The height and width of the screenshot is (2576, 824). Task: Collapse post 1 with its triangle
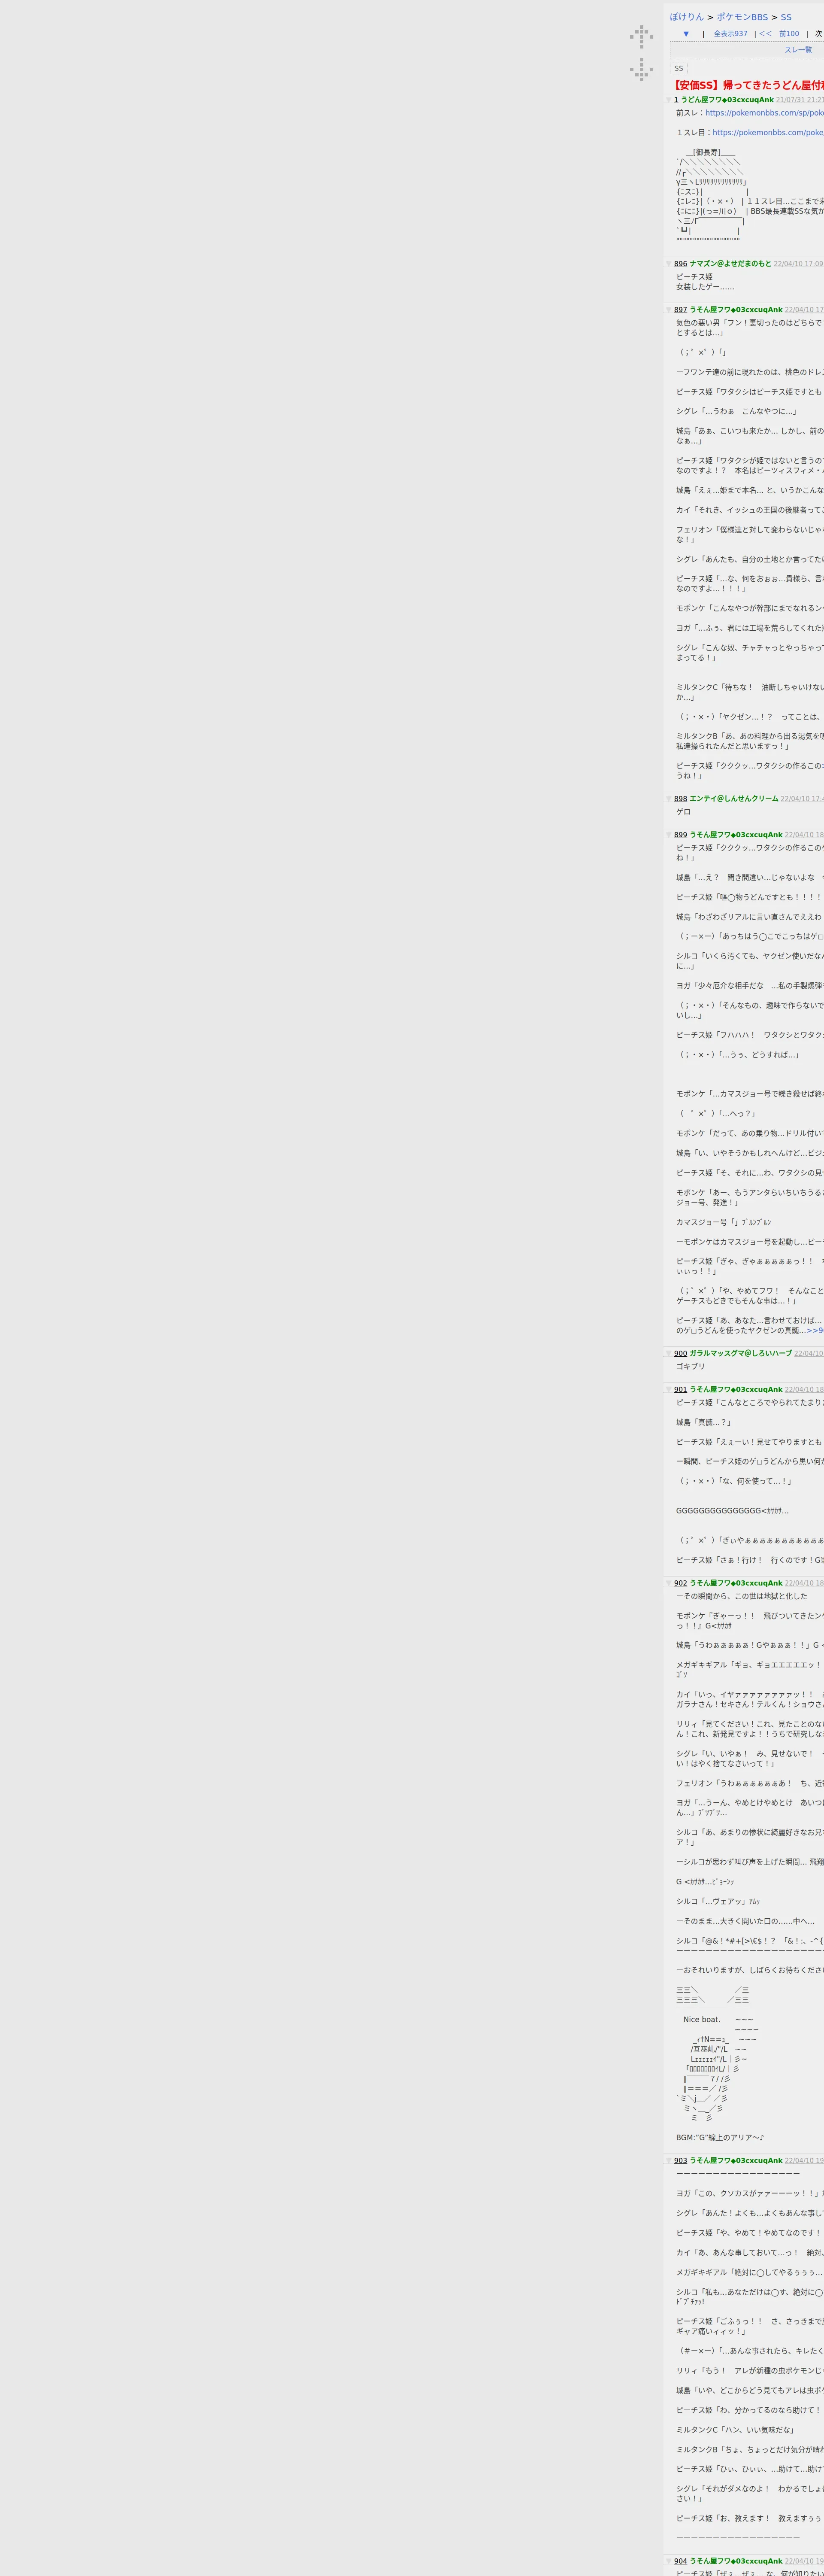point(669,100)
